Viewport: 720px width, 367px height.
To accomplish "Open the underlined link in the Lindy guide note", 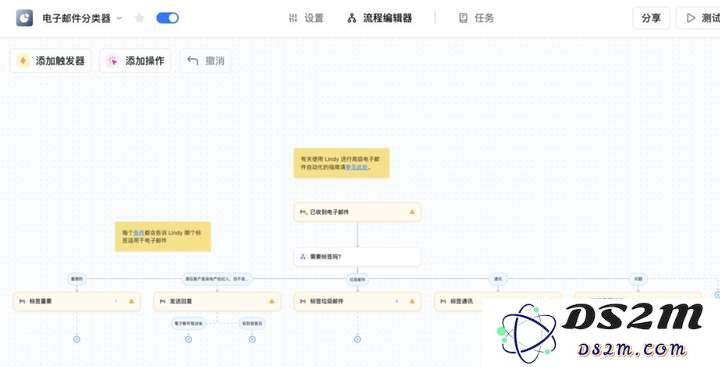I will tap(357, 167).
